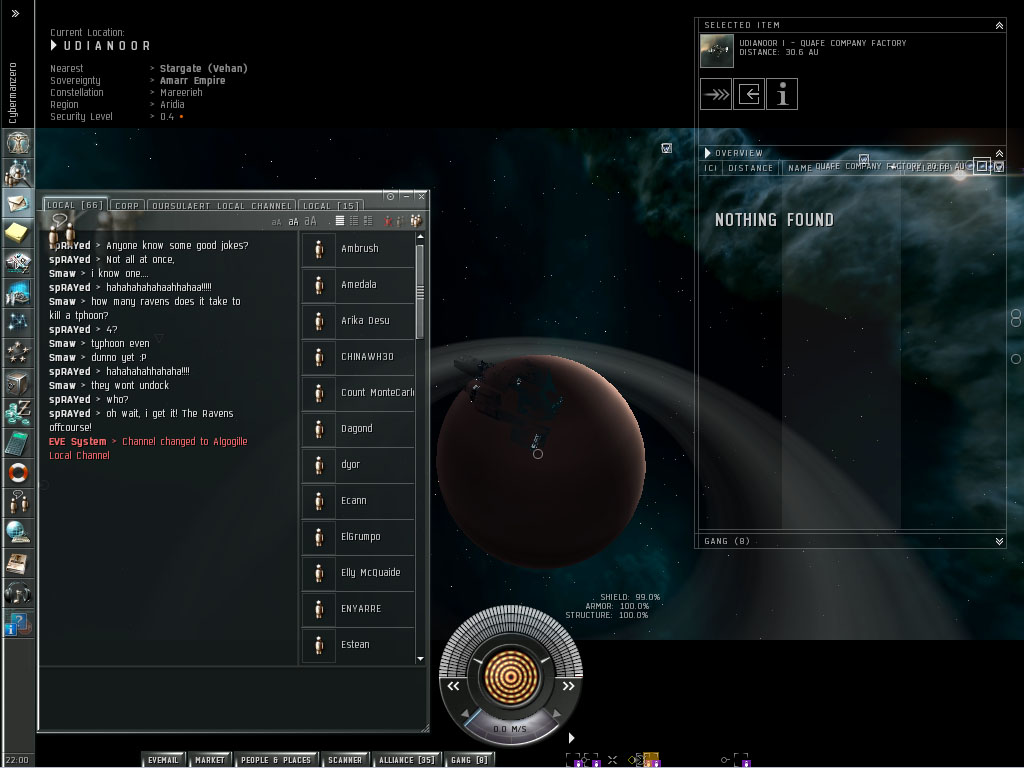This screenshot has width=1024, height=768.
Task: Open the MARKET button in bottom bar
Action: tap(210, 760)
